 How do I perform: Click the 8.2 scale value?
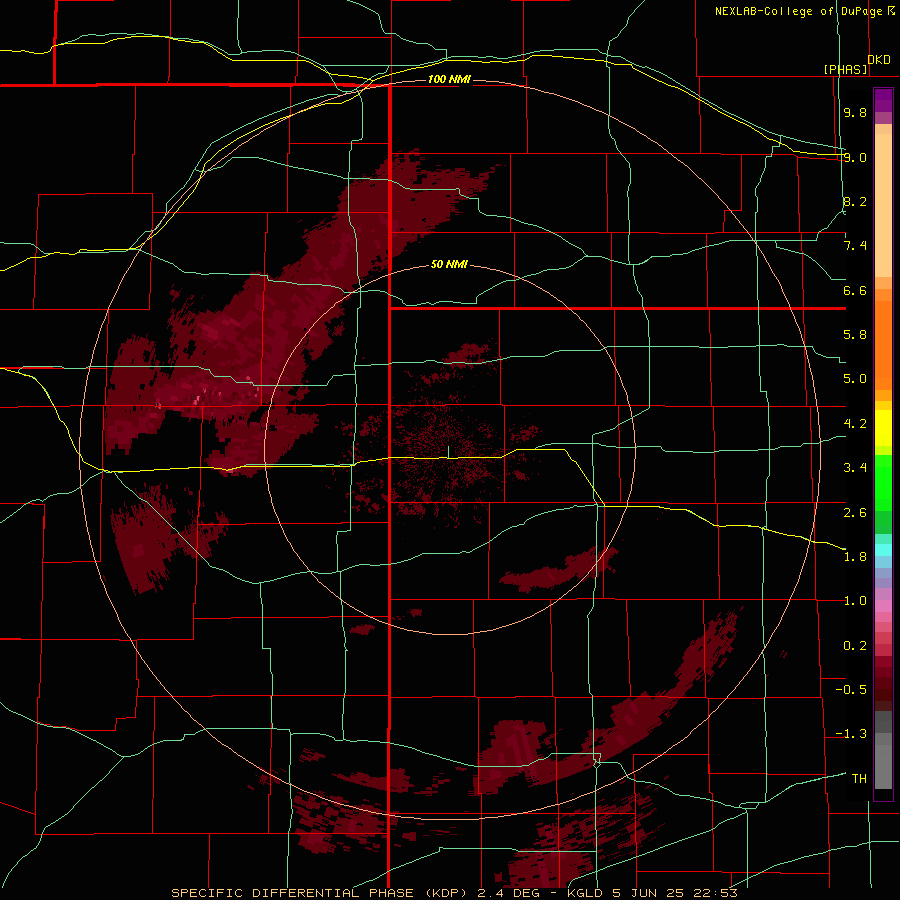[855, 201]
